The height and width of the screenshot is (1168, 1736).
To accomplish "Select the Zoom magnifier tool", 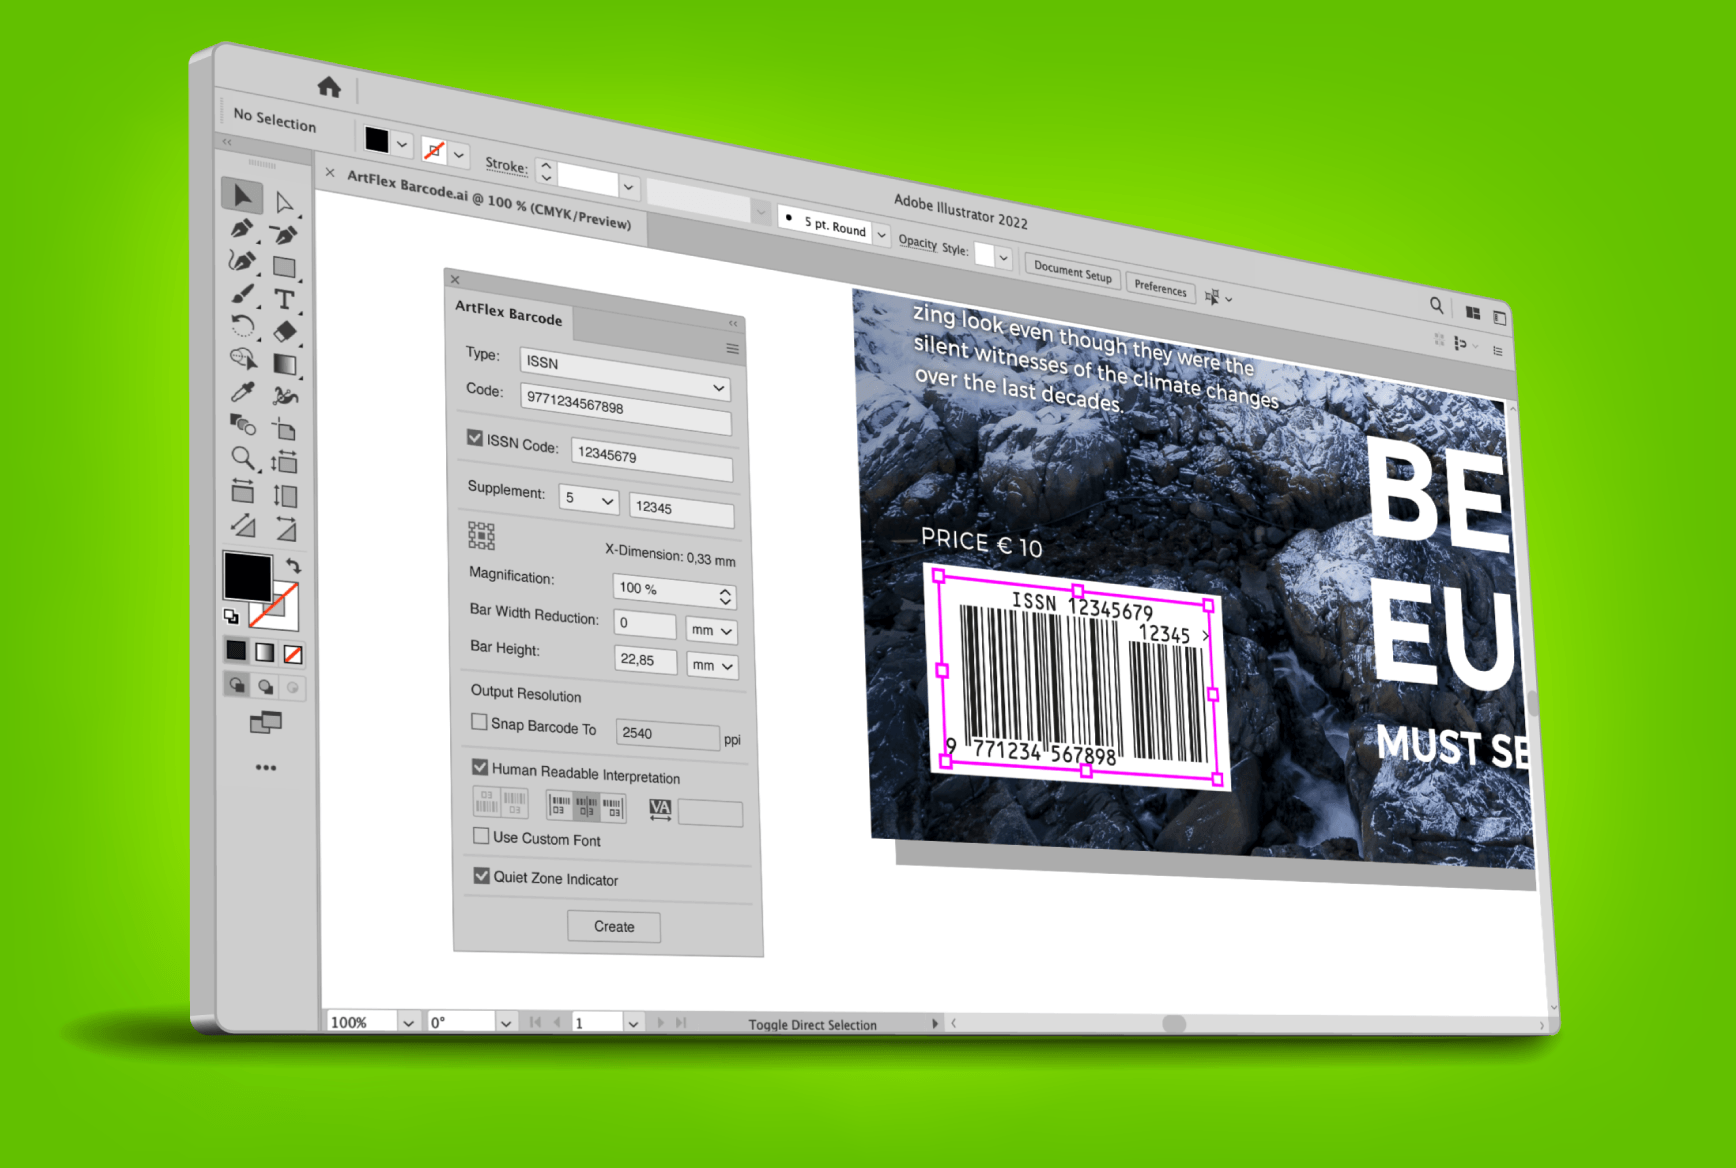I will [x=243, y=458].
